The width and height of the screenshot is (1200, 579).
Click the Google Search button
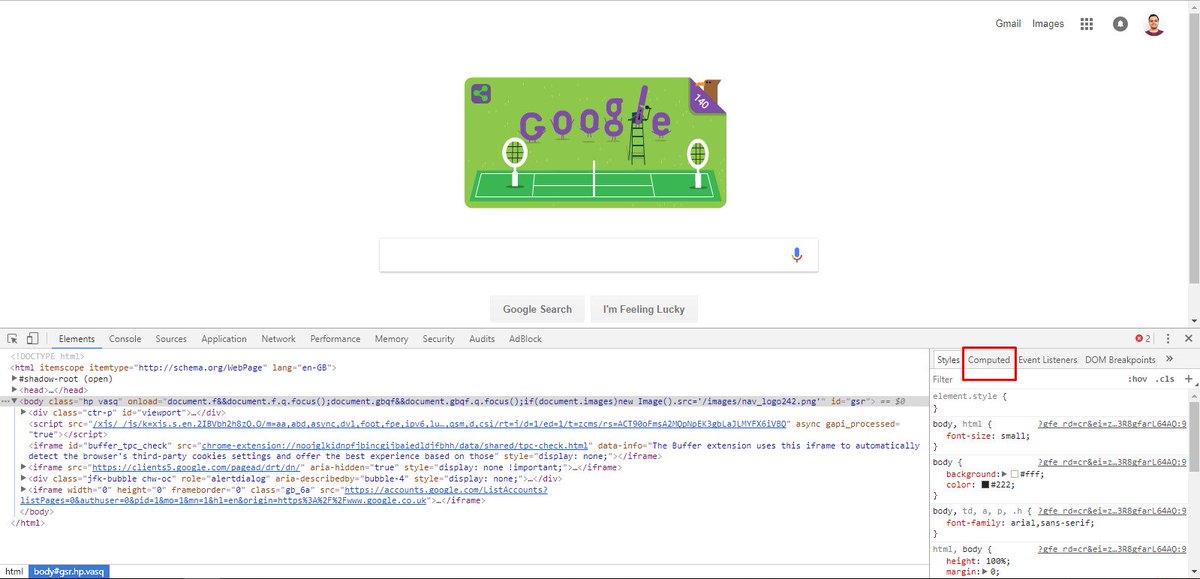[x=537, y=309]
